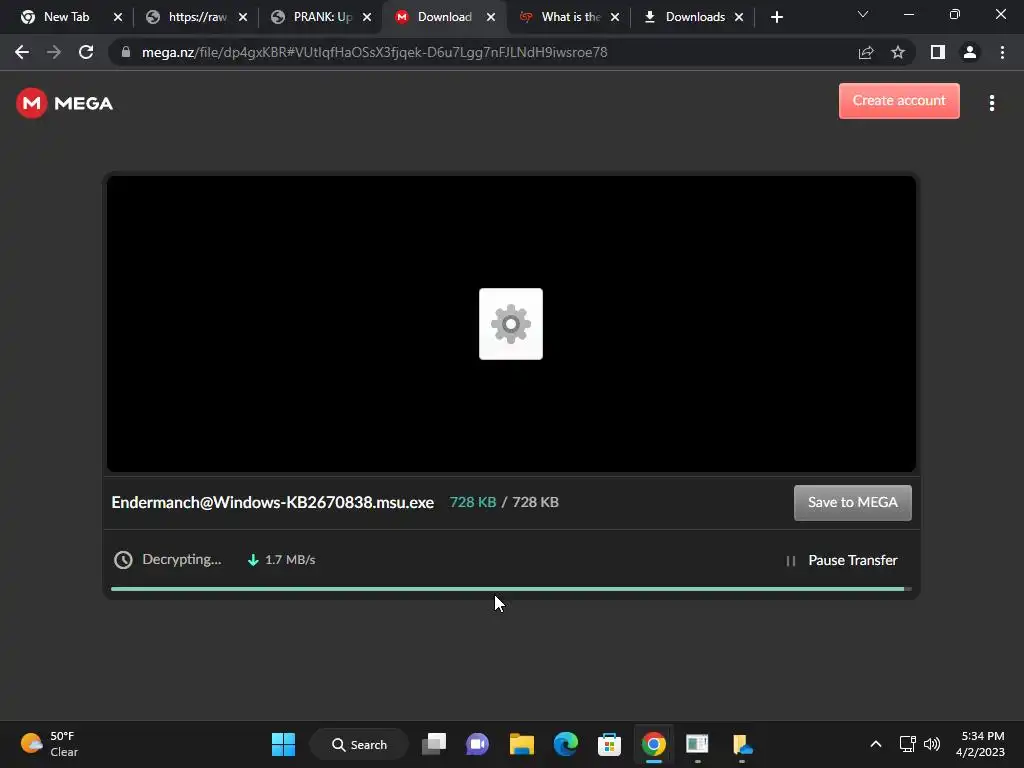This screenshot has width=1024, height=768.
Task: Click the green download speed arrow
Action: point(253,560)
